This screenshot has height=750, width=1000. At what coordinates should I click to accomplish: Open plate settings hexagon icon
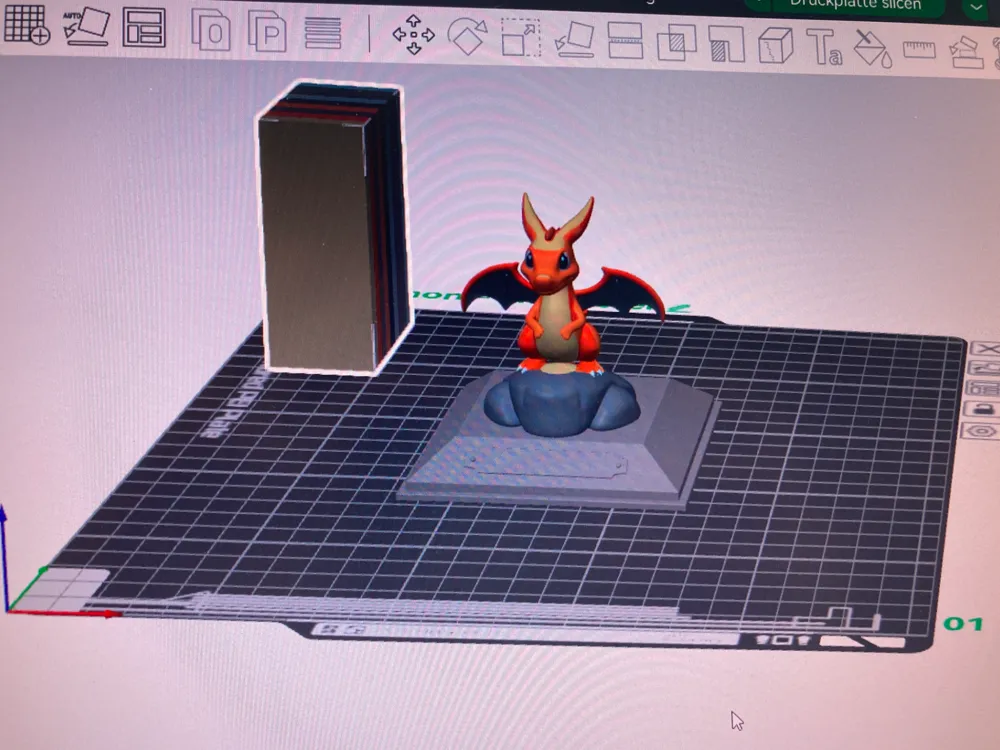pos(982,431)
